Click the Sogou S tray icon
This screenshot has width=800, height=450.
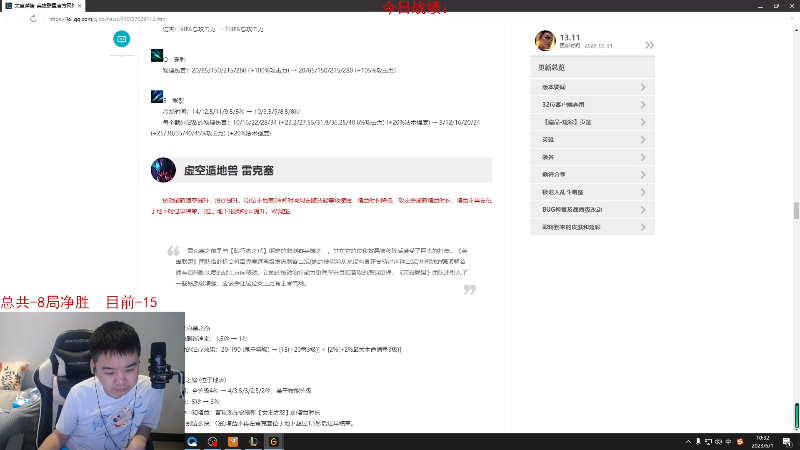point(740,442)
